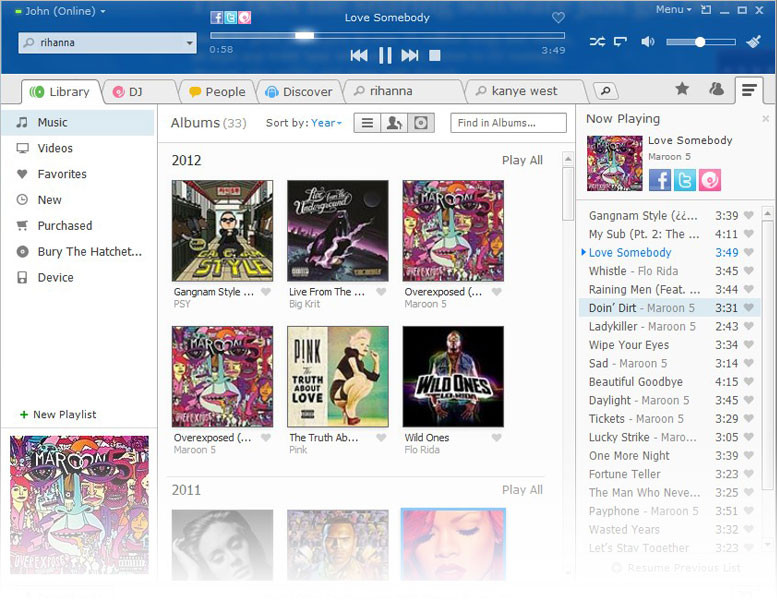Open the Discover tab
Image resolution: width=777 pixels, height=601 pixels.
pos(299,92)
